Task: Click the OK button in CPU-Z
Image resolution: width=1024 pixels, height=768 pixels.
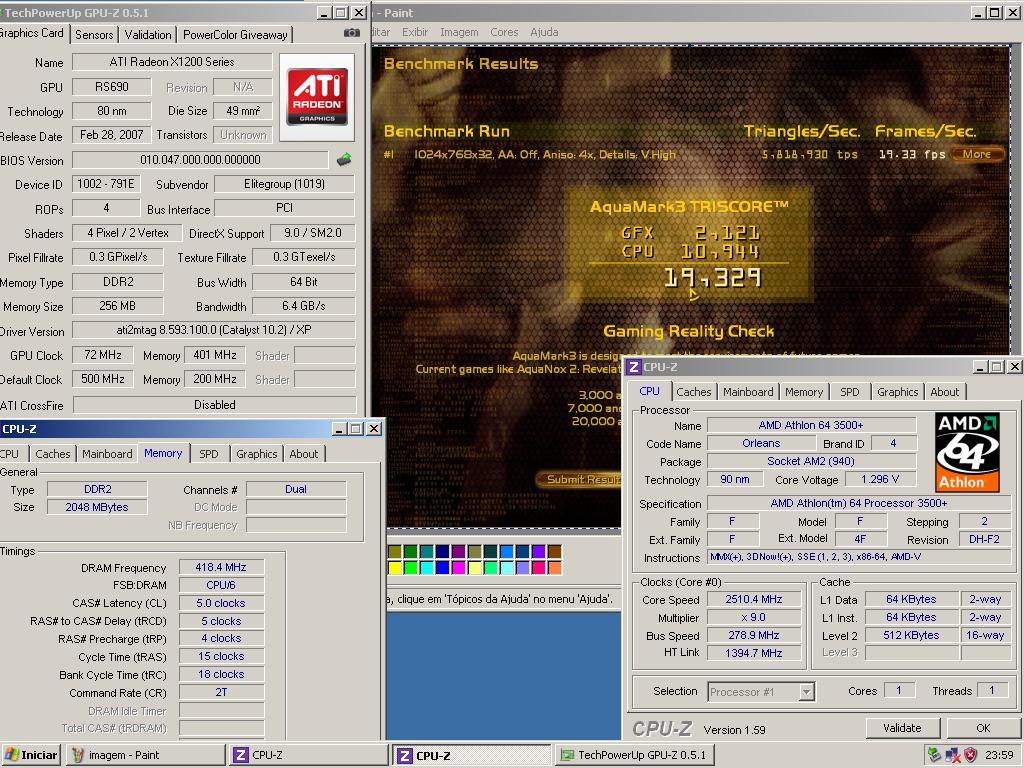Action: click(x=983, y=728)
